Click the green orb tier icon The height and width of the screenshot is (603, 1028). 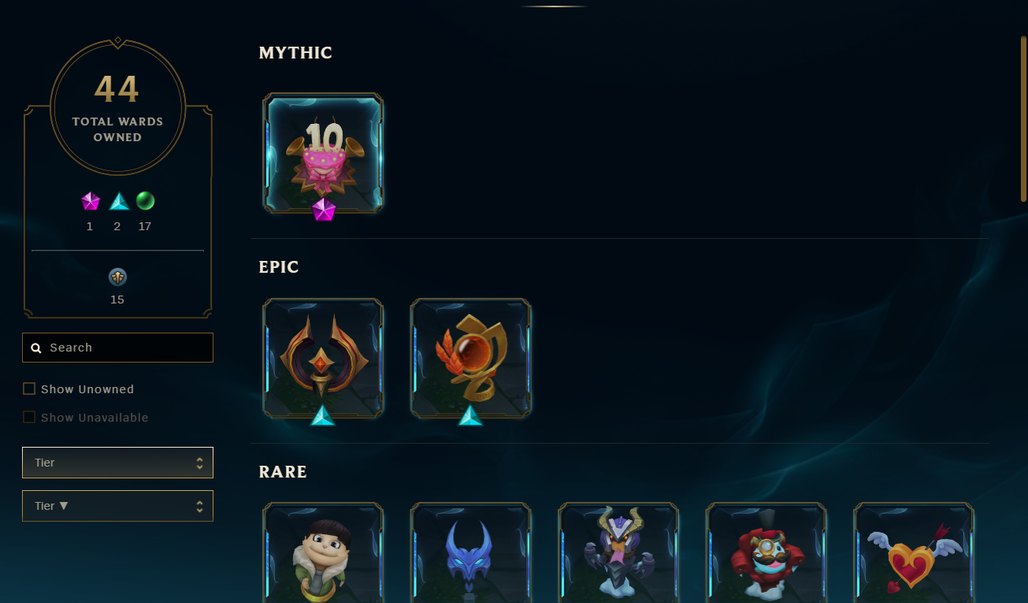(145, 201)
